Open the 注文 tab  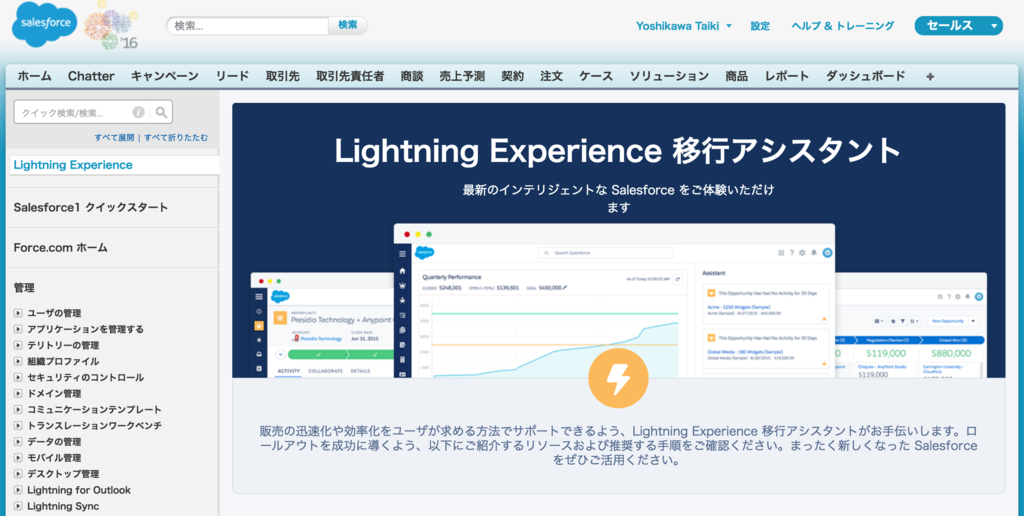[551, 76]
